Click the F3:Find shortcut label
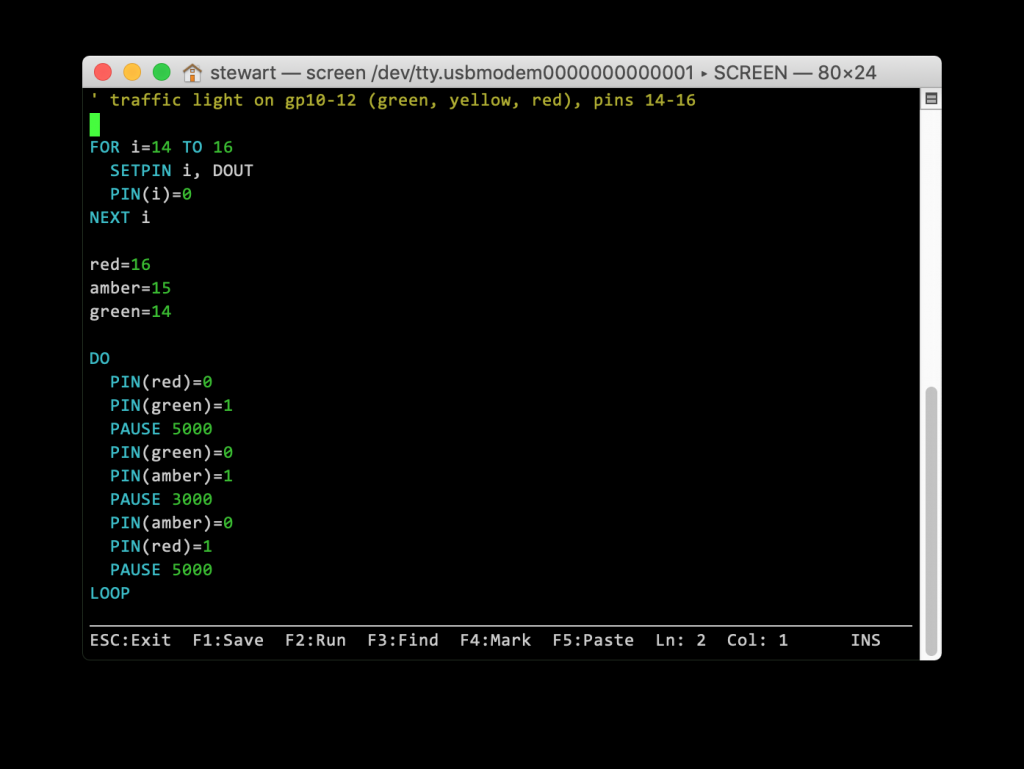The width and height of the screenshot is (1024, 769). tap(402, 640)
